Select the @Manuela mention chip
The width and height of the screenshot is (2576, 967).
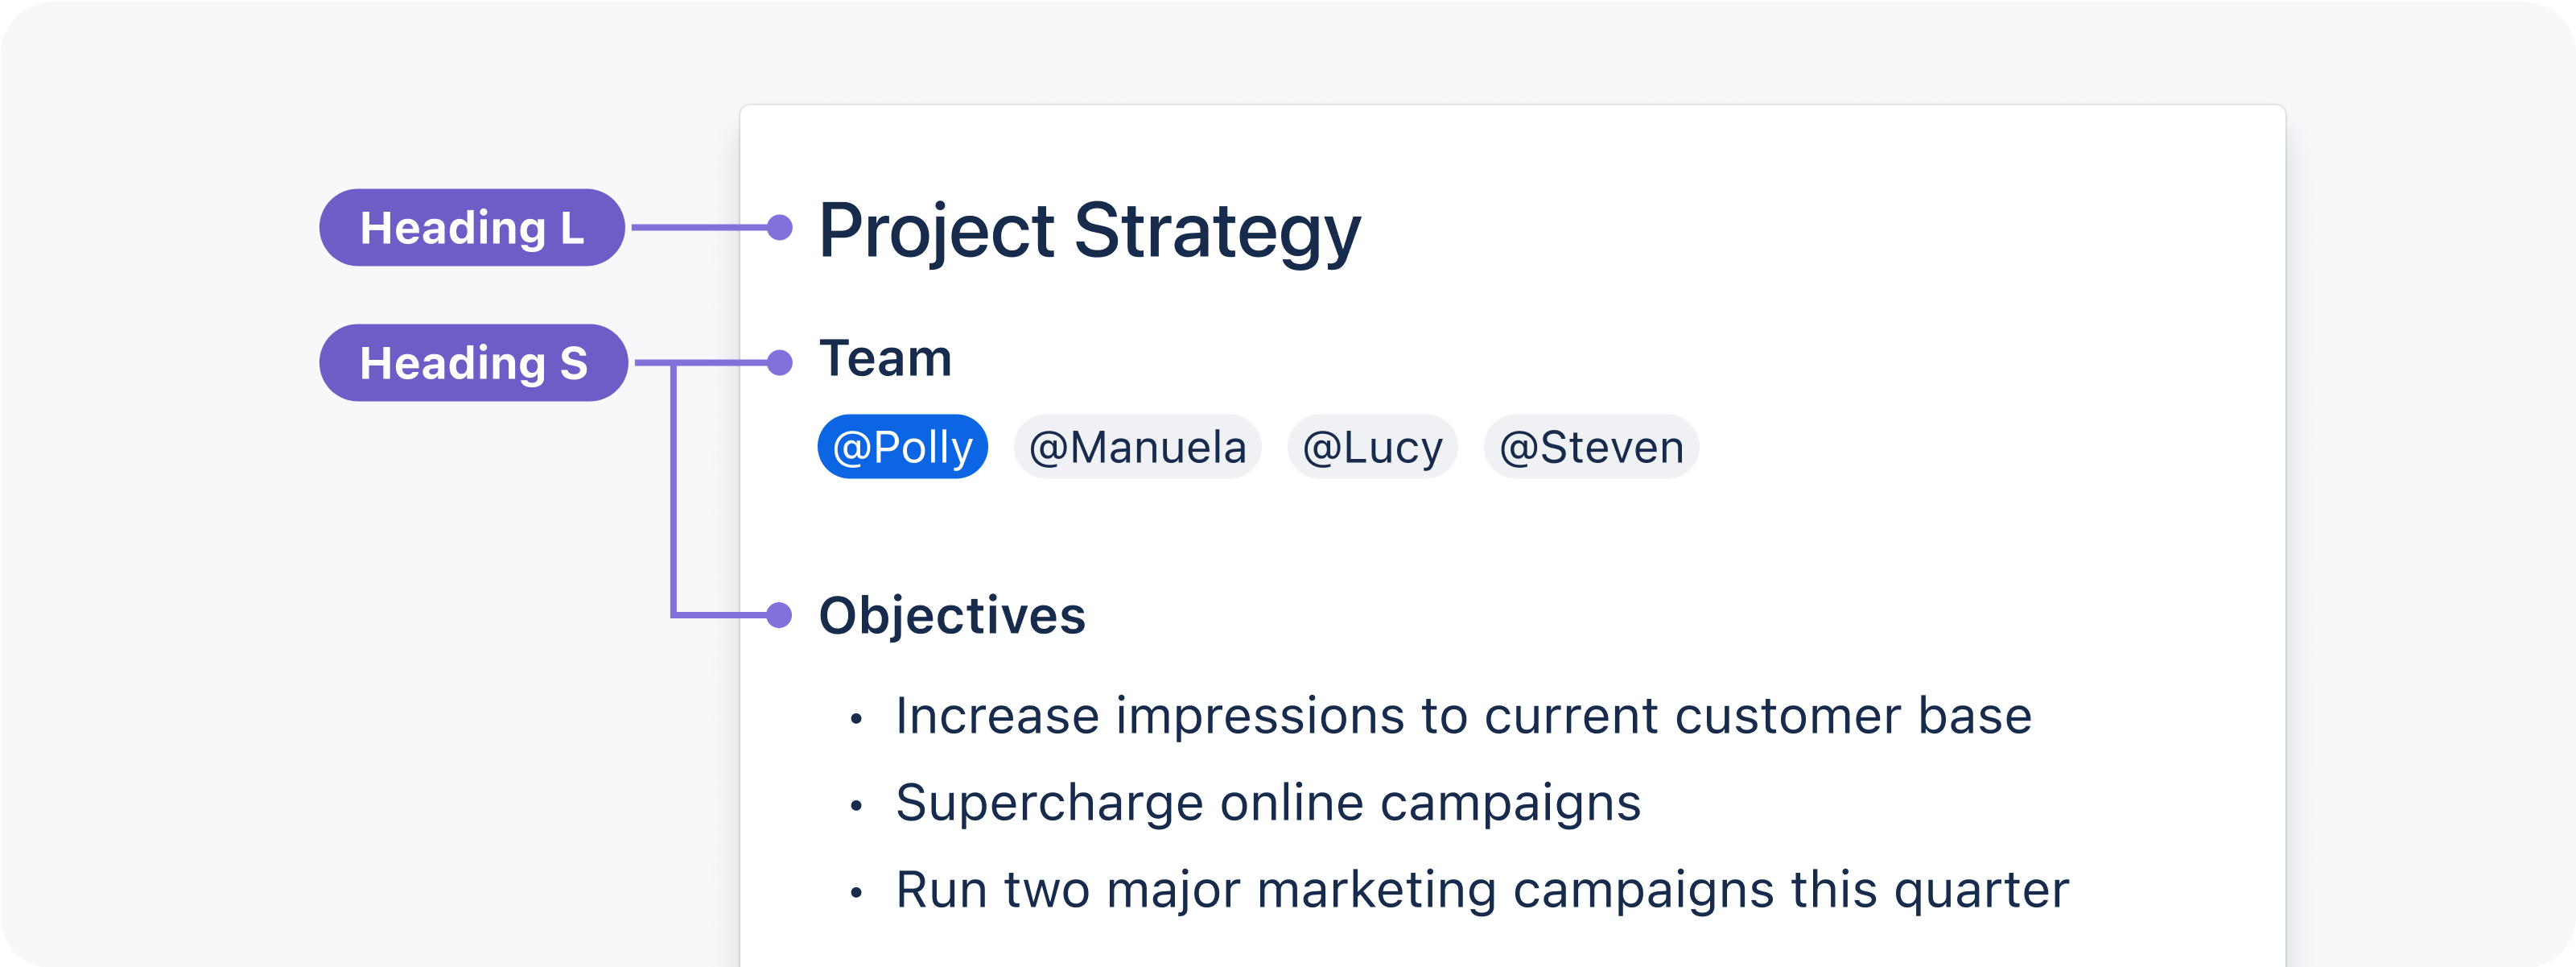tap(1137, 446)
